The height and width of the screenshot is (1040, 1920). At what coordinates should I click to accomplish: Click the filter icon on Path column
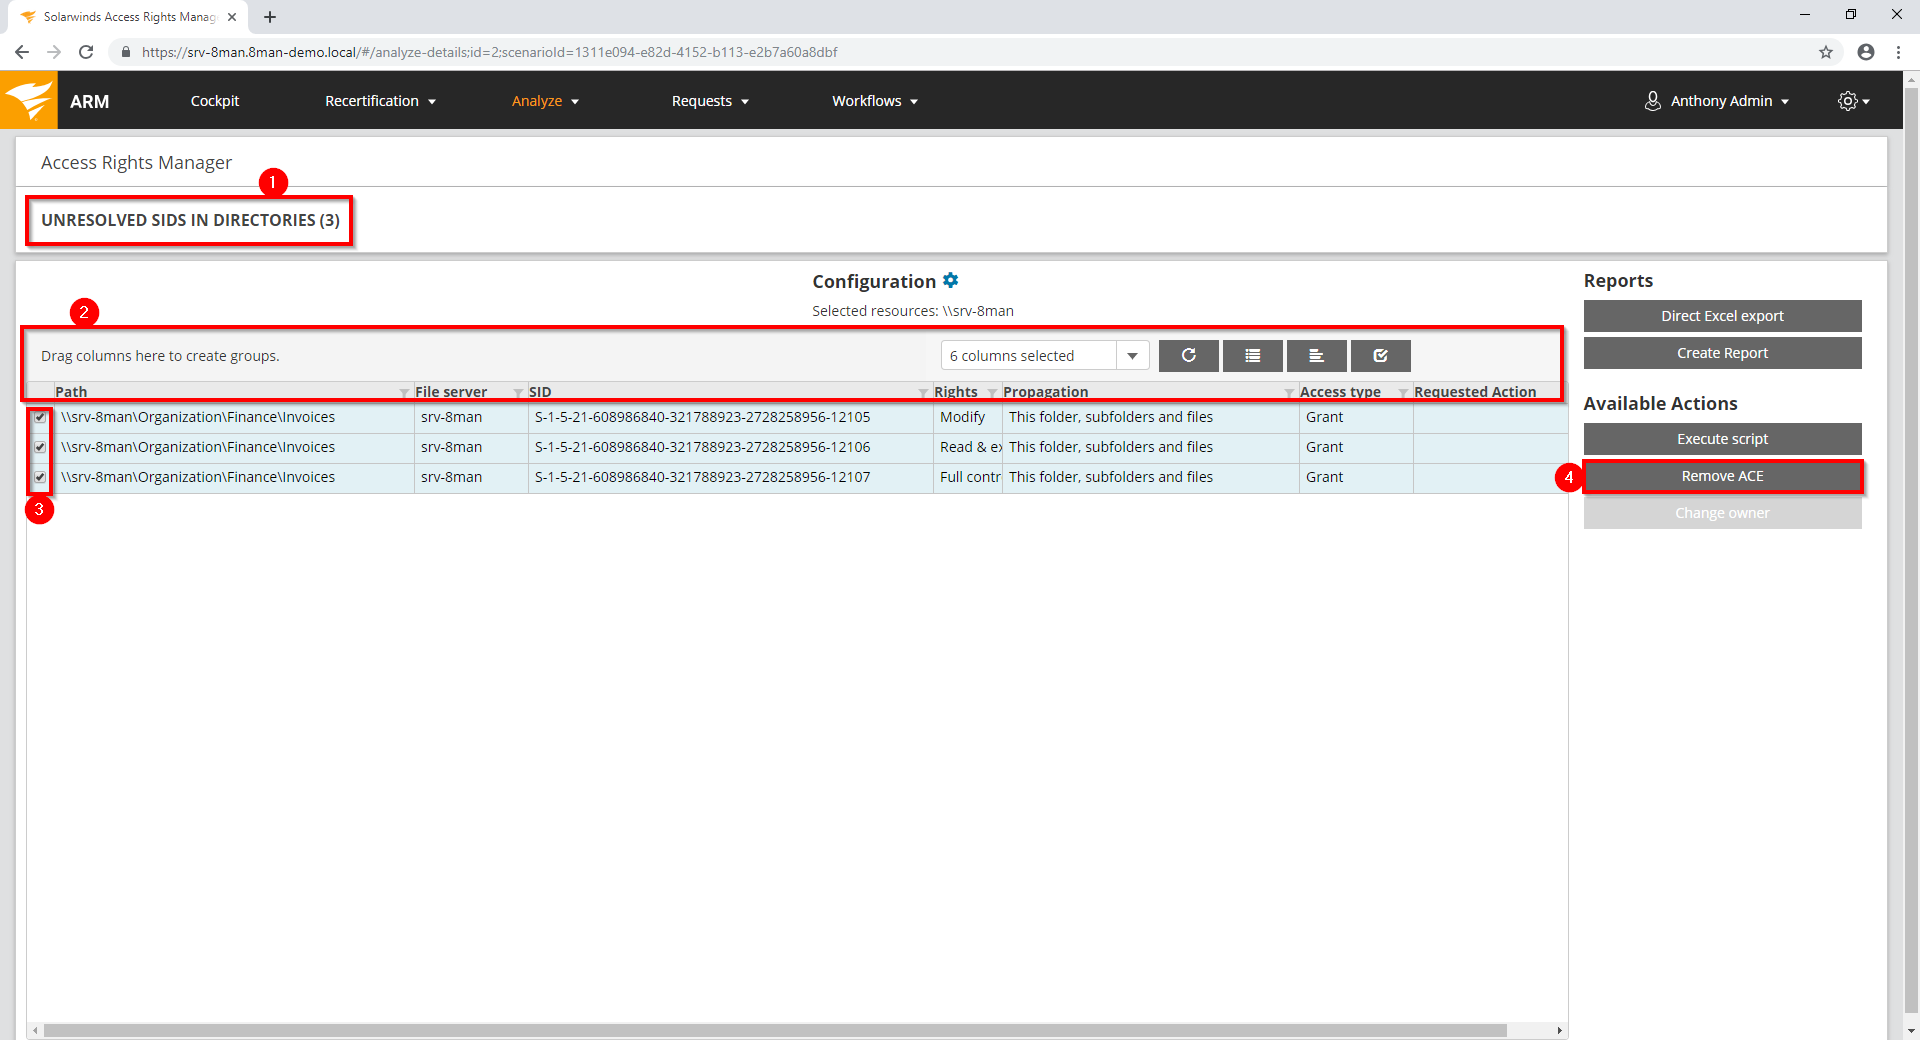[404, 393]
